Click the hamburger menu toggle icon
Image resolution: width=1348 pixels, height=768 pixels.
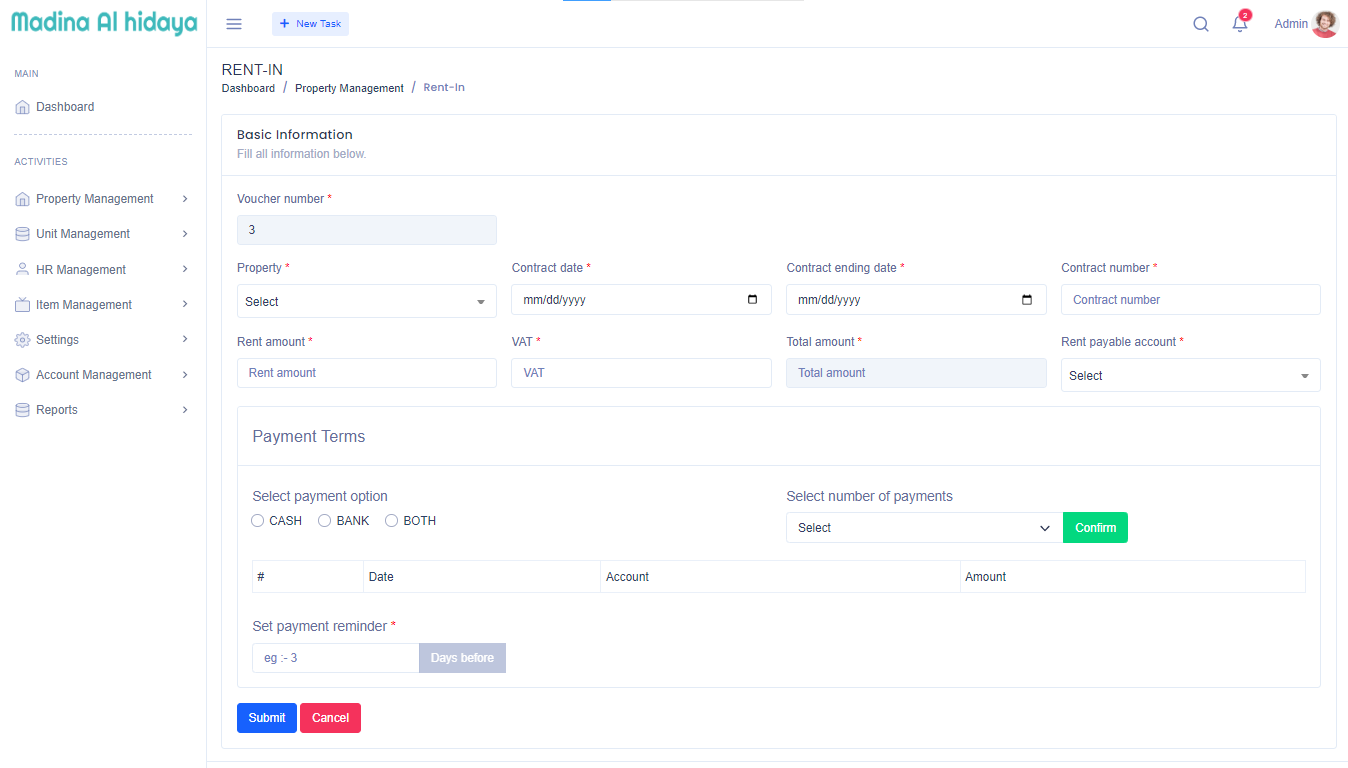click(234, 24)
